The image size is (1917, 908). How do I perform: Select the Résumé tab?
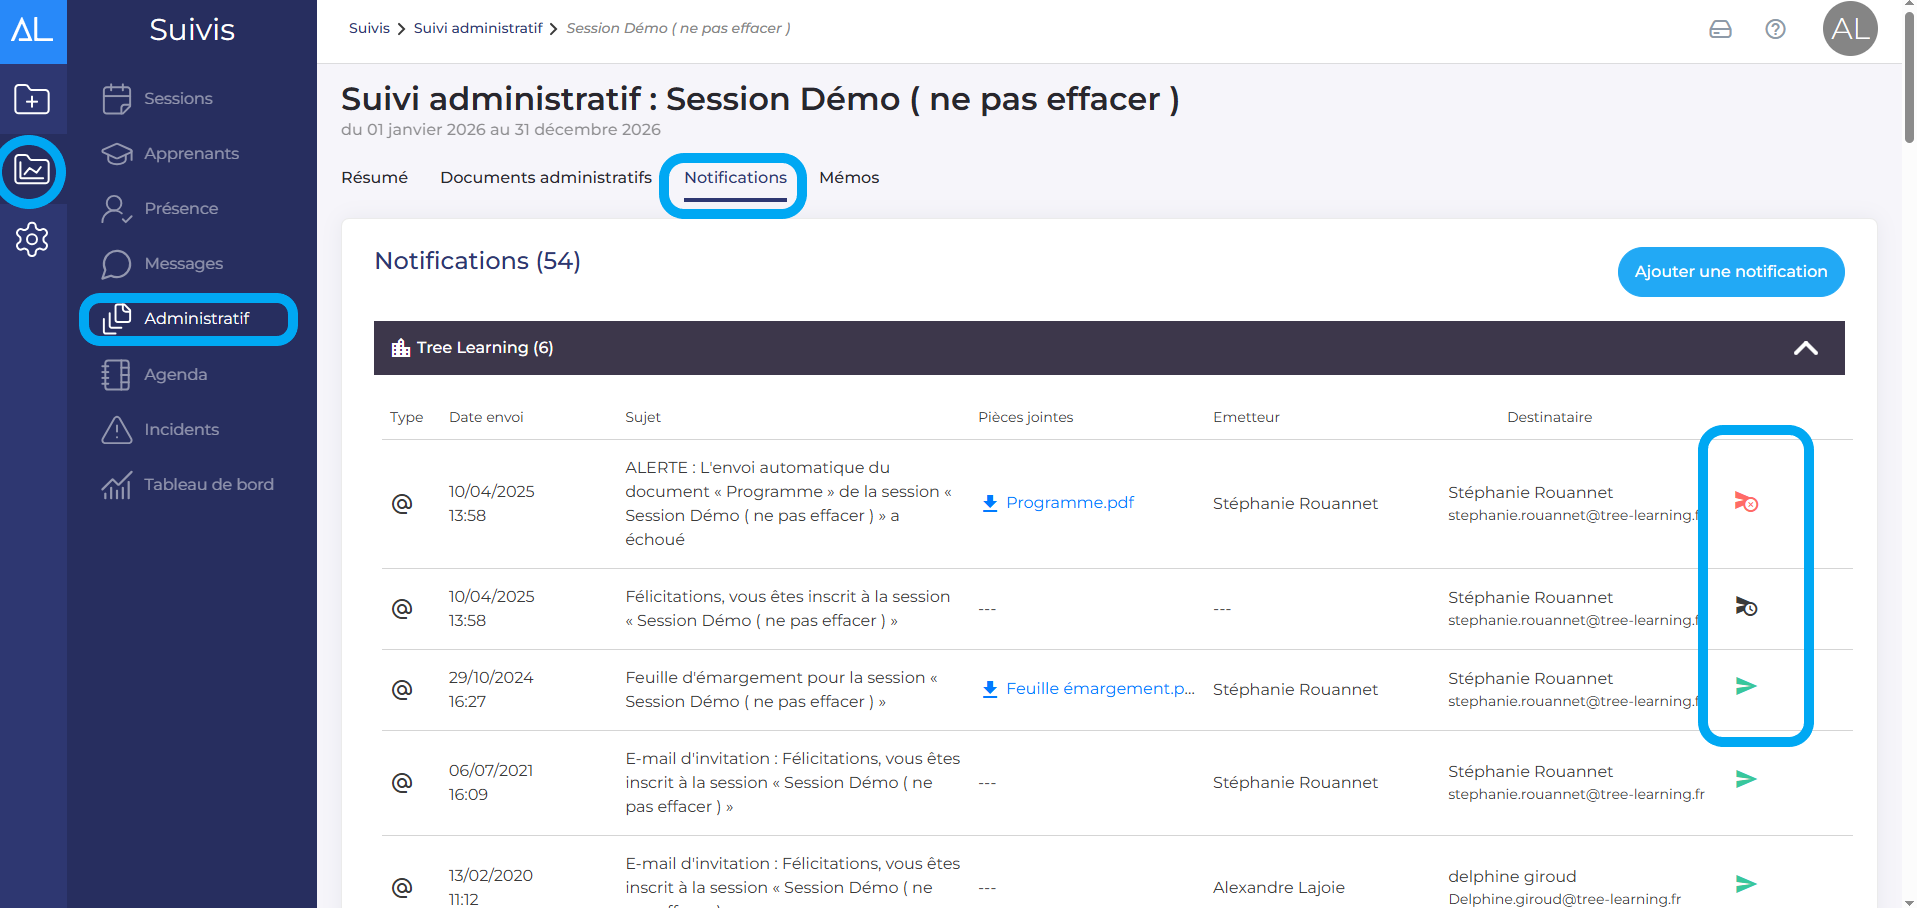coord(374,177)
